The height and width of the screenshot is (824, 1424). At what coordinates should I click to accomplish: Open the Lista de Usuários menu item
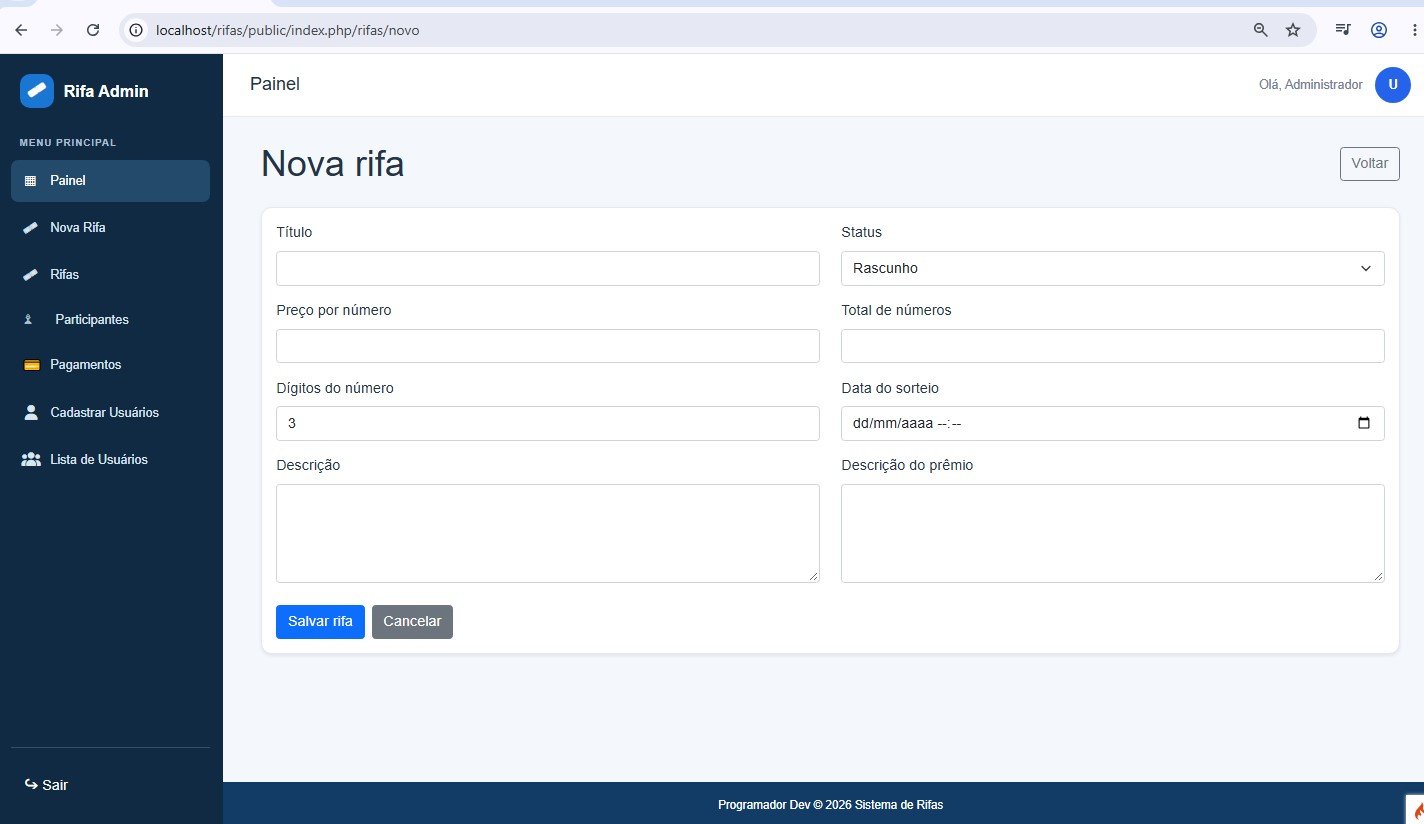tap(110, 459)
